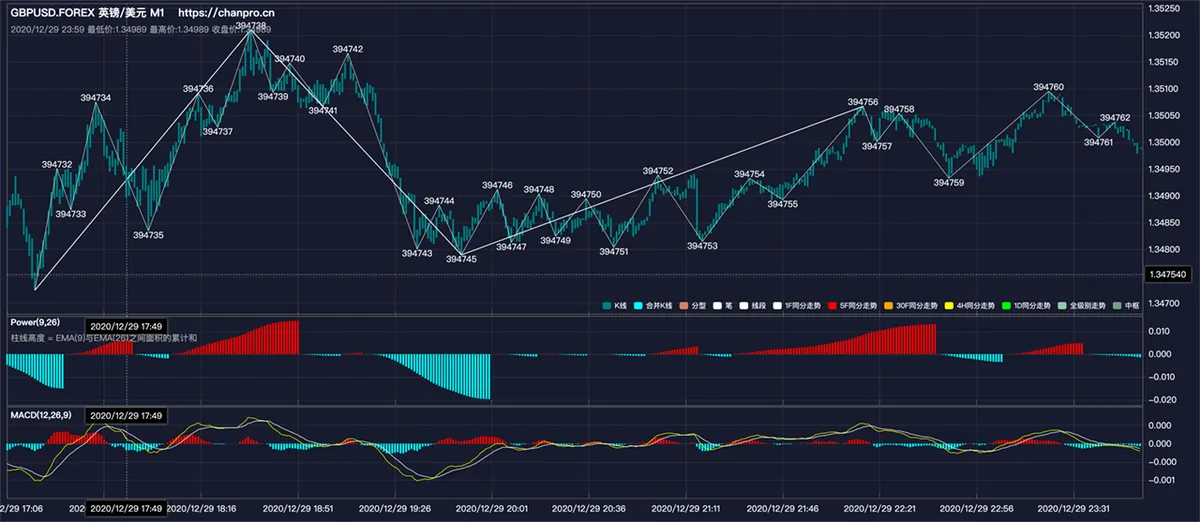Click the current price tag 1.347540
This screenshot has height=522, width=1200.
coord(1168,274)
